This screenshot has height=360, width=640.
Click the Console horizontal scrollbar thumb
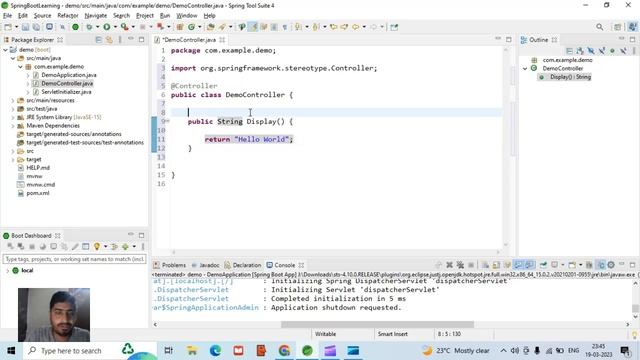(378, 324)
